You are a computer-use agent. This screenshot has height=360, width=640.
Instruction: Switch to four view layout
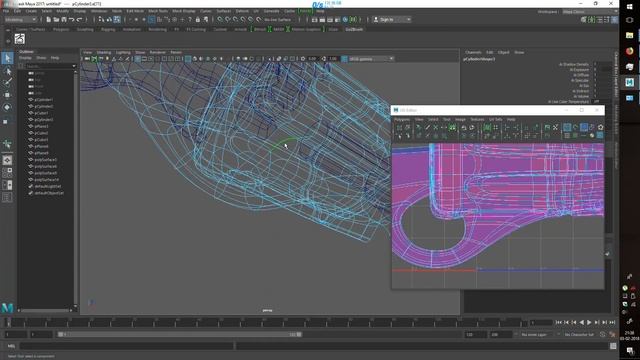7,173
